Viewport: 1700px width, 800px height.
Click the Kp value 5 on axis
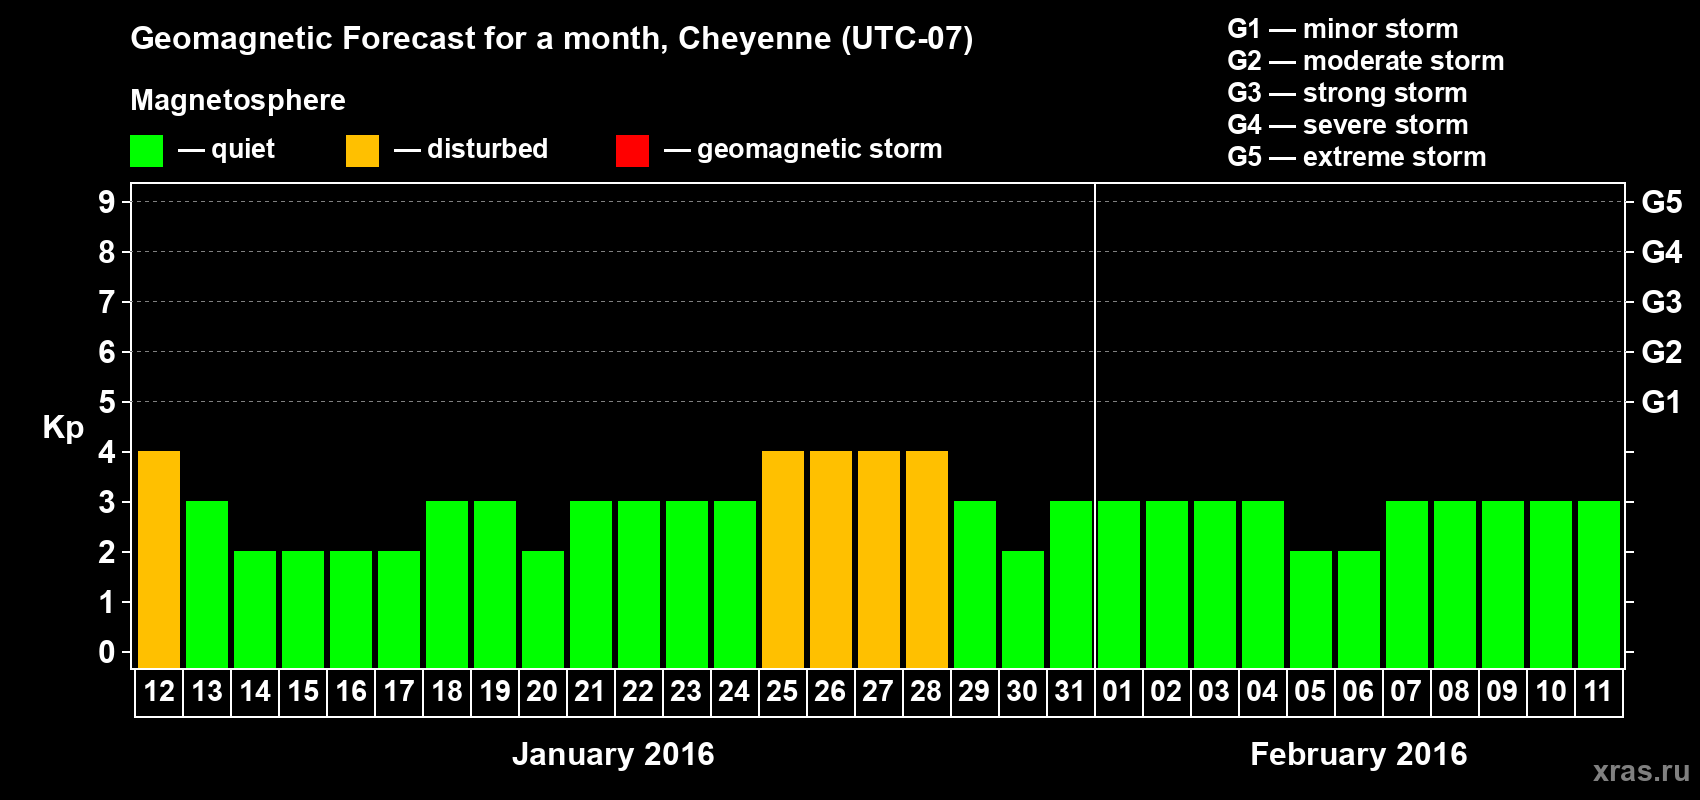pos(107,402)
